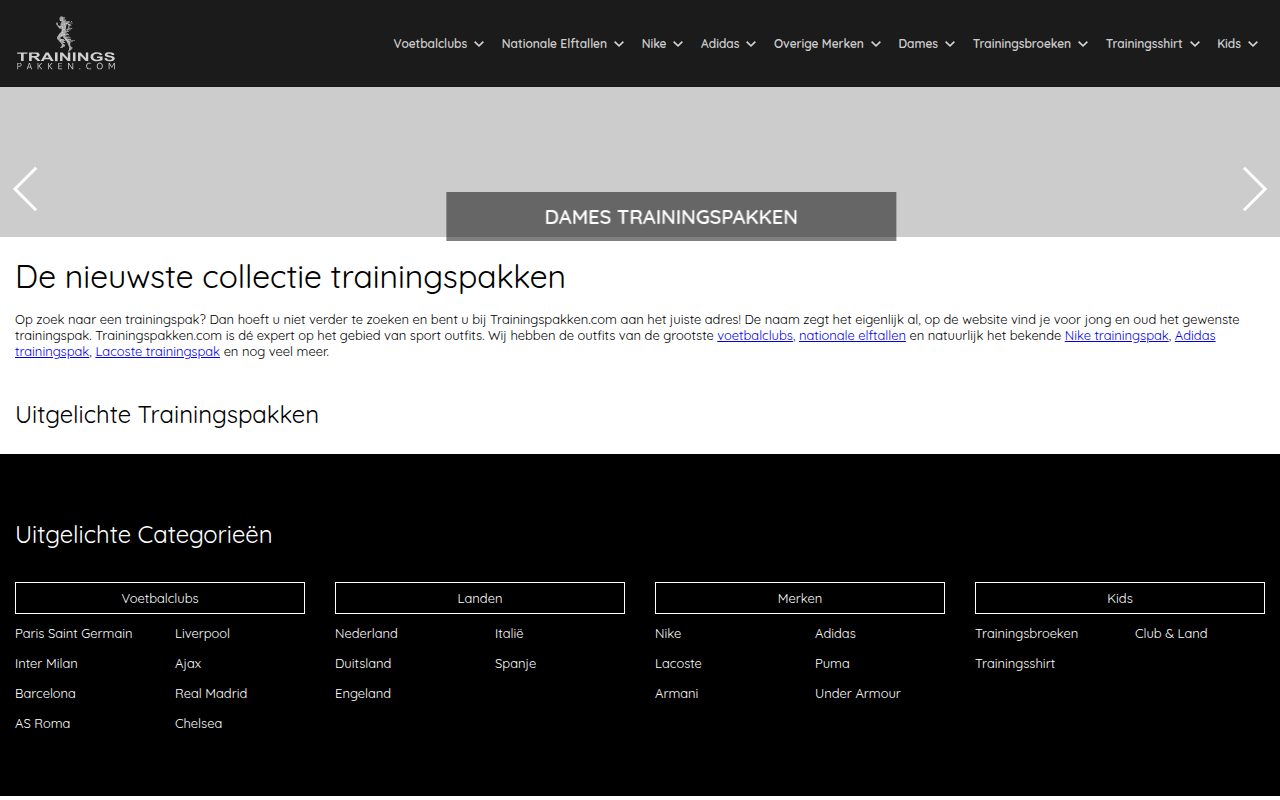Click the Trainingspakken.com logo

pos(66,43)
